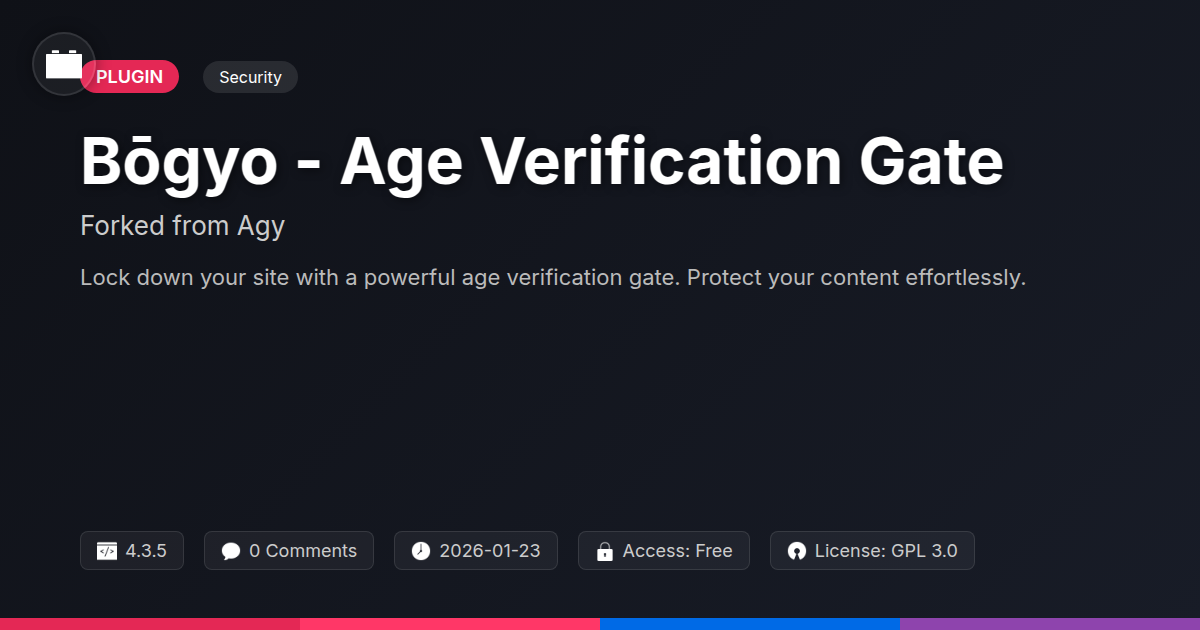This screenshot has width=1200, height=630.
Task: Open the Security category tag
Action: tap(250, 77)
